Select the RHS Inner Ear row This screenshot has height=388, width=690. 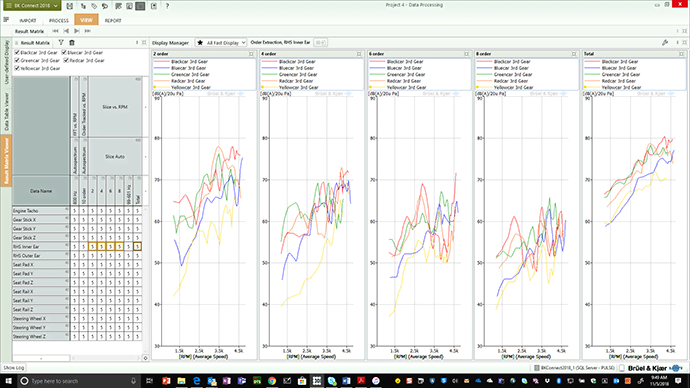point(41,247)
